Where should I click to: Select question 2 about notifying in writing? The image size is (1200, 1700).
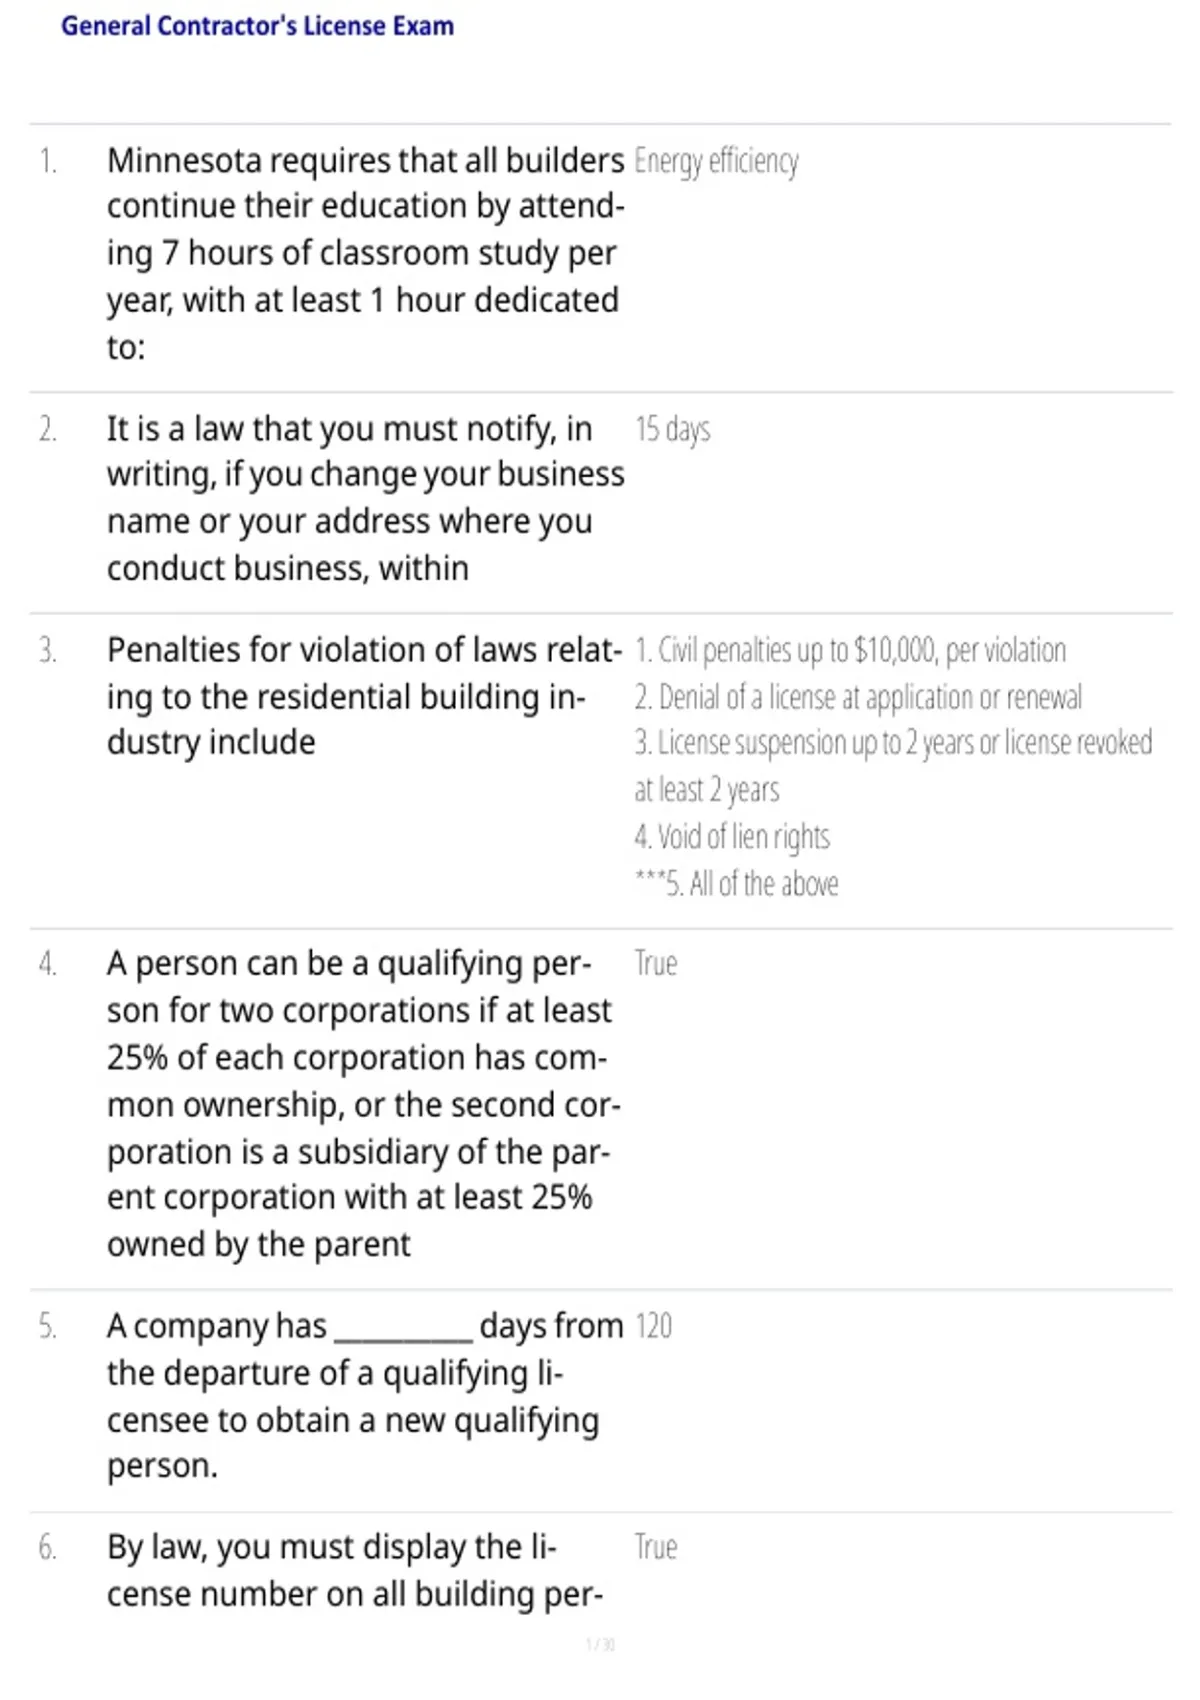click(x=365, y=498)
